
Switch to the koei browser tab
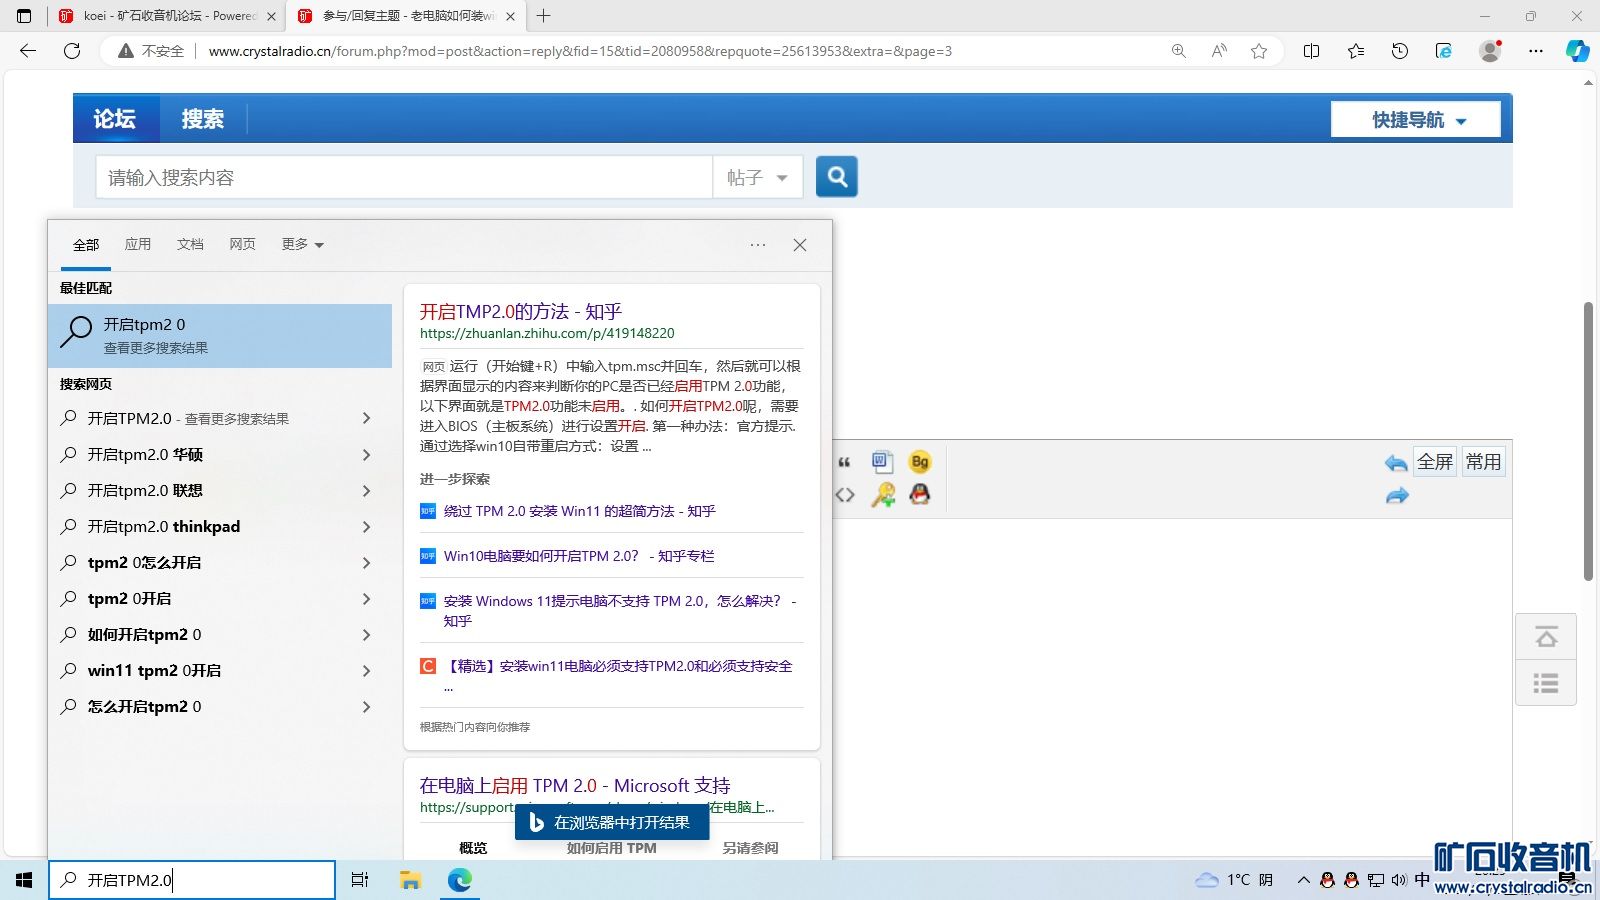[166, 16]
